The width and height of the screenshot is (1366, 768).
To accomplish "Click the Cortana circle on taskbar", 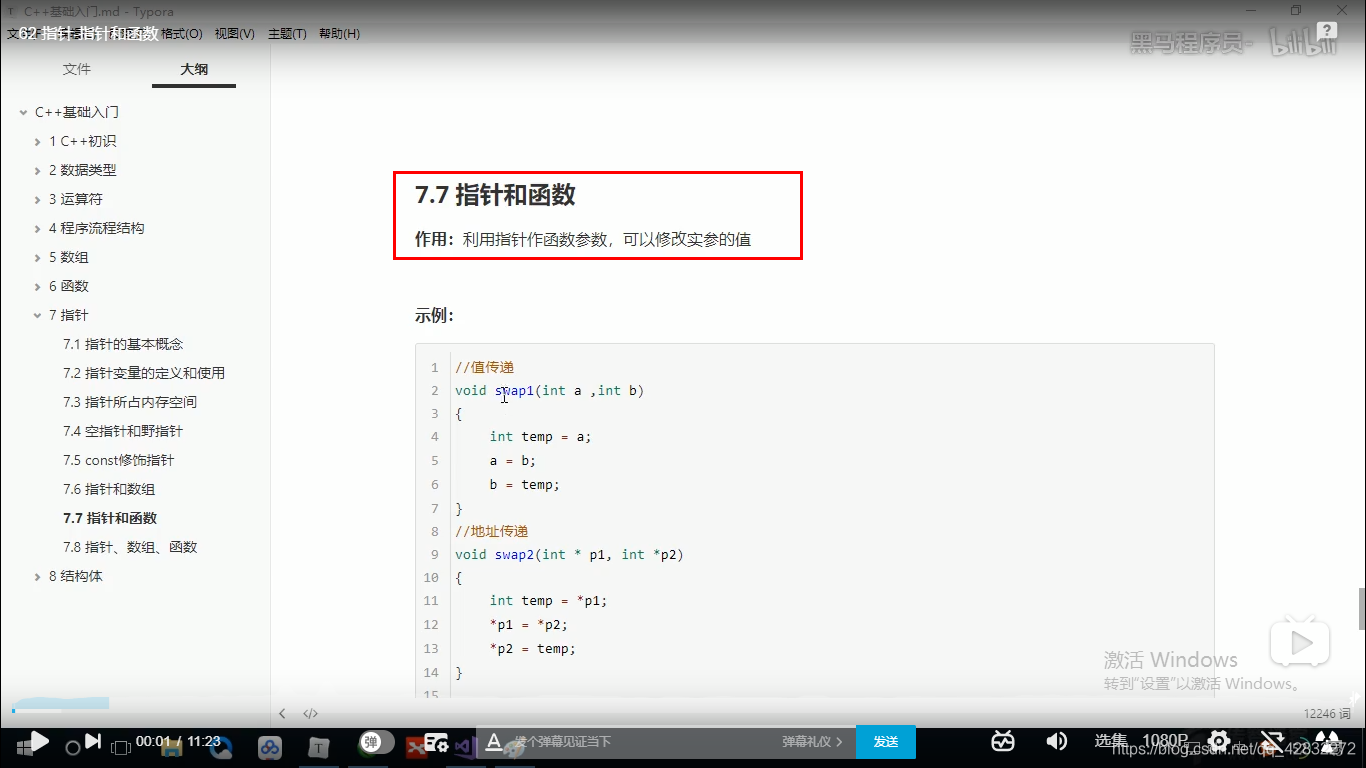I will click(x=72, y=747).
